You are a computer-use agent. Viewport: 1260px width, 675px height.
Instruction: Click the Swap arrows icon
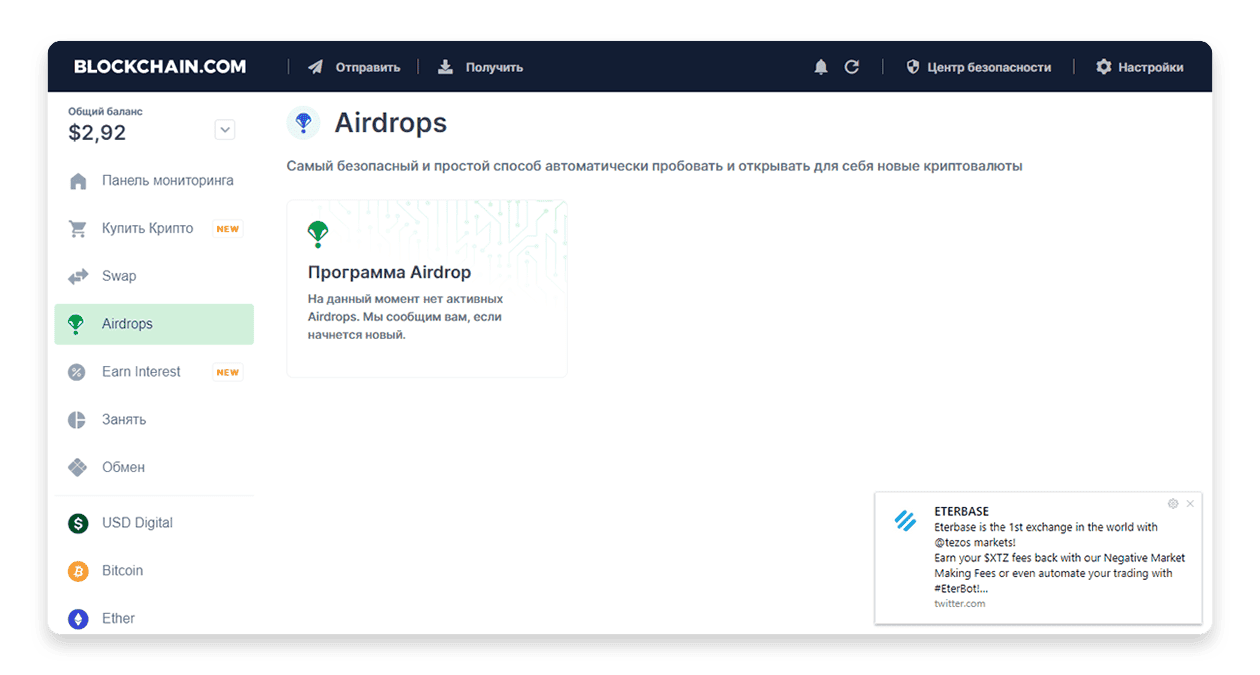78,276
